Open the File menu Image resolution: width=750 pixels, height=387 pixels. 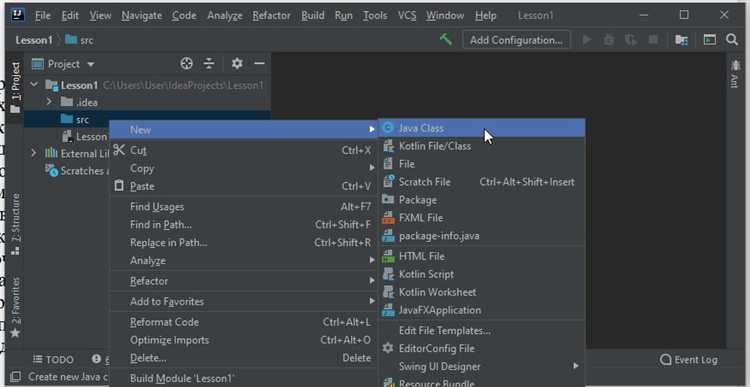[43, 16]
